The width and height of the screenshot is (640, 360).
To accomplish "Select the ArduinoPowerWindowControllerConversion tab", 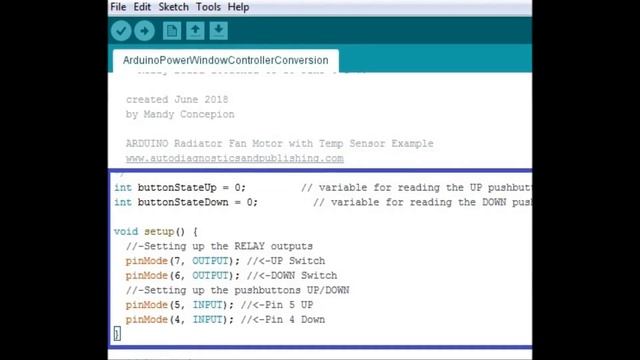I will click(226, 60).
